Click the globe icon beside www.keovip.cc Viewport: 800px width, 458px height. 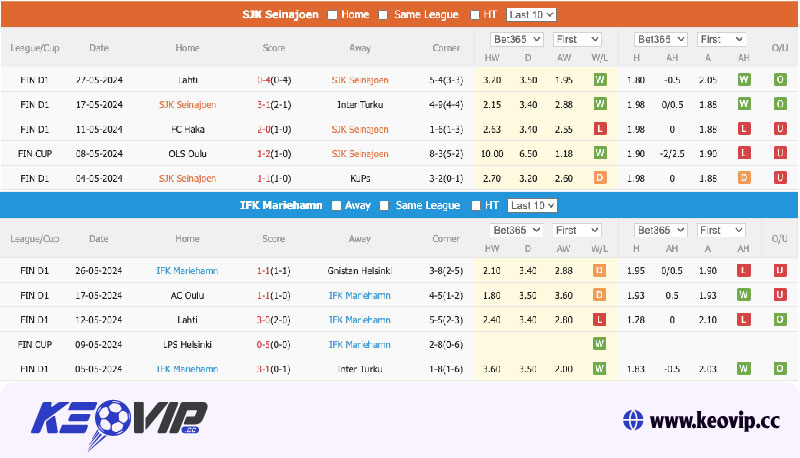631,419
